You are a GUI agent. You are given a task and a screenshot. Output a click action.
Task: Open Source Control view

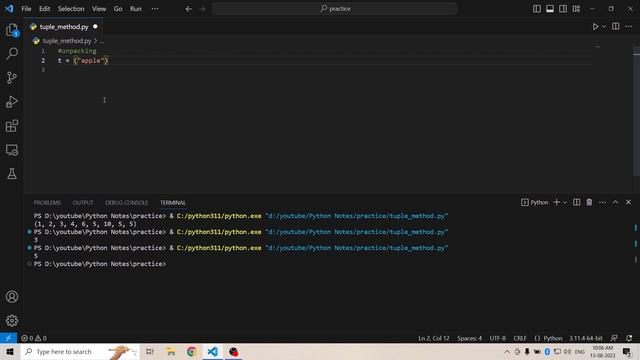point(12,78)
